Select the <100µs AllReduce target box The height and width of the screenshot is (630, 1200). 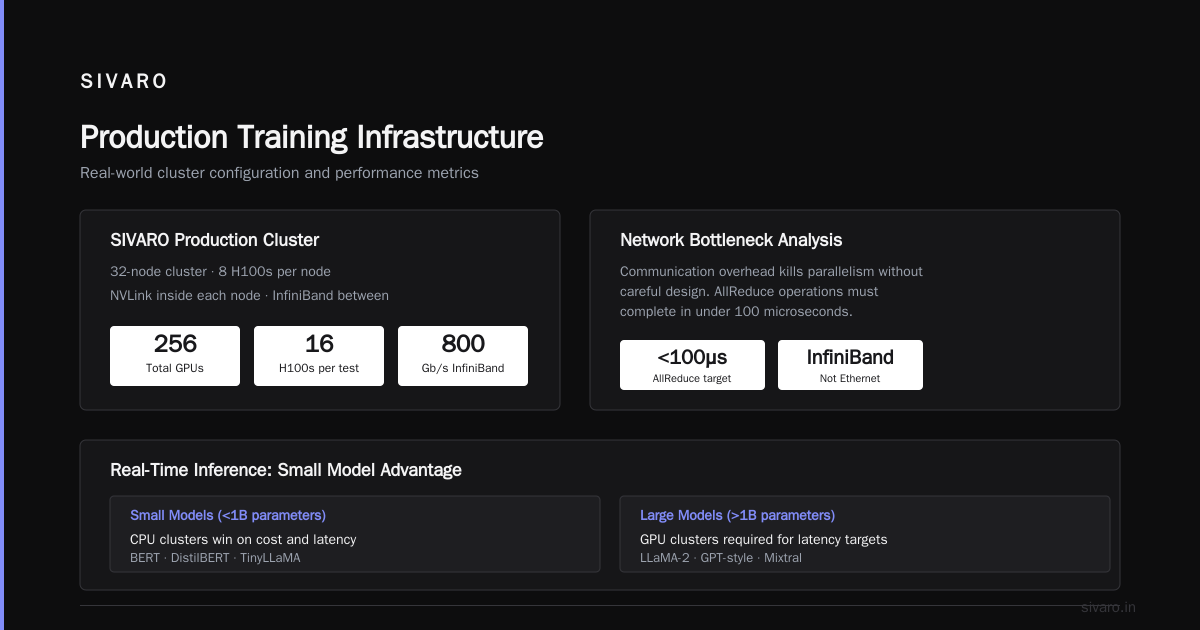(692, 365)
